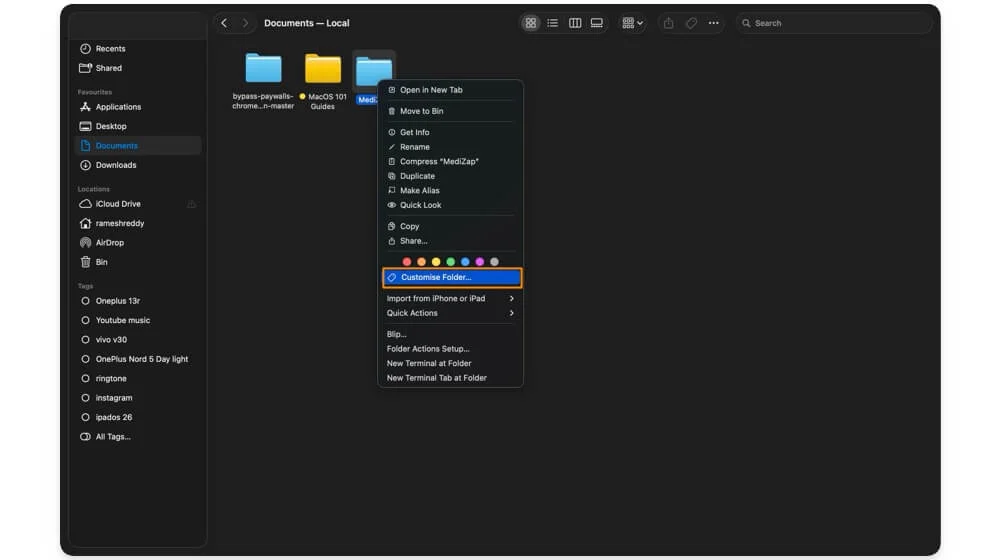Switch to list view in toolbar

tap(552, 23)
